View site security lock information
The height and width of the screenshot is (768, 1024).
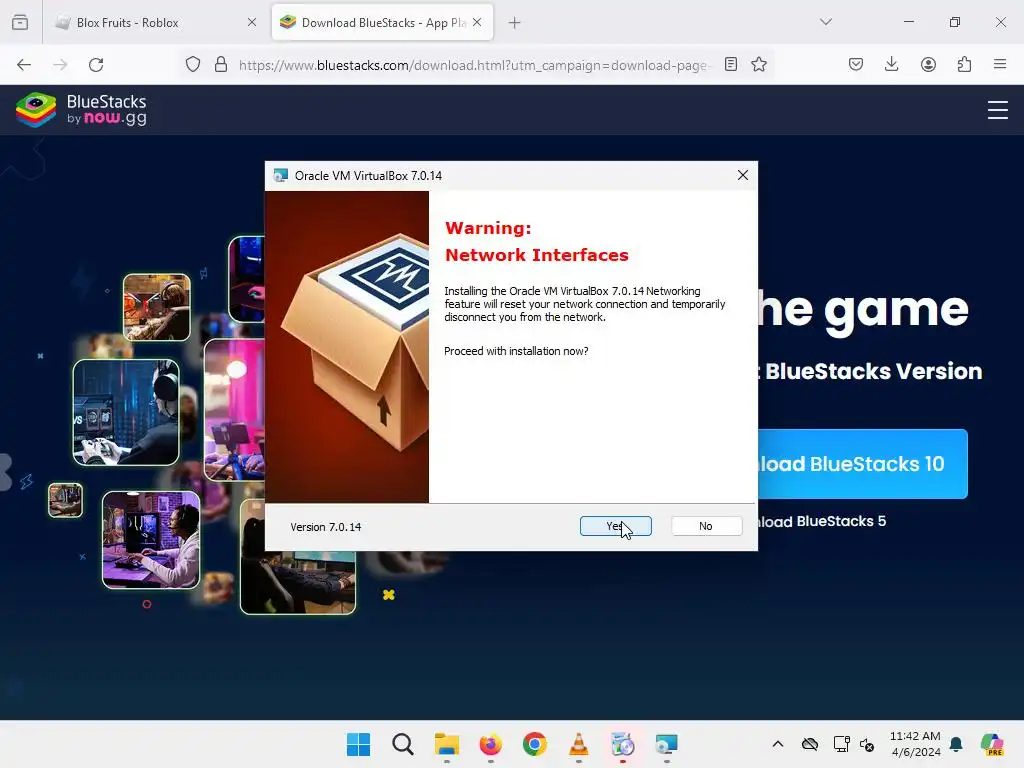[x=221, y=65]
